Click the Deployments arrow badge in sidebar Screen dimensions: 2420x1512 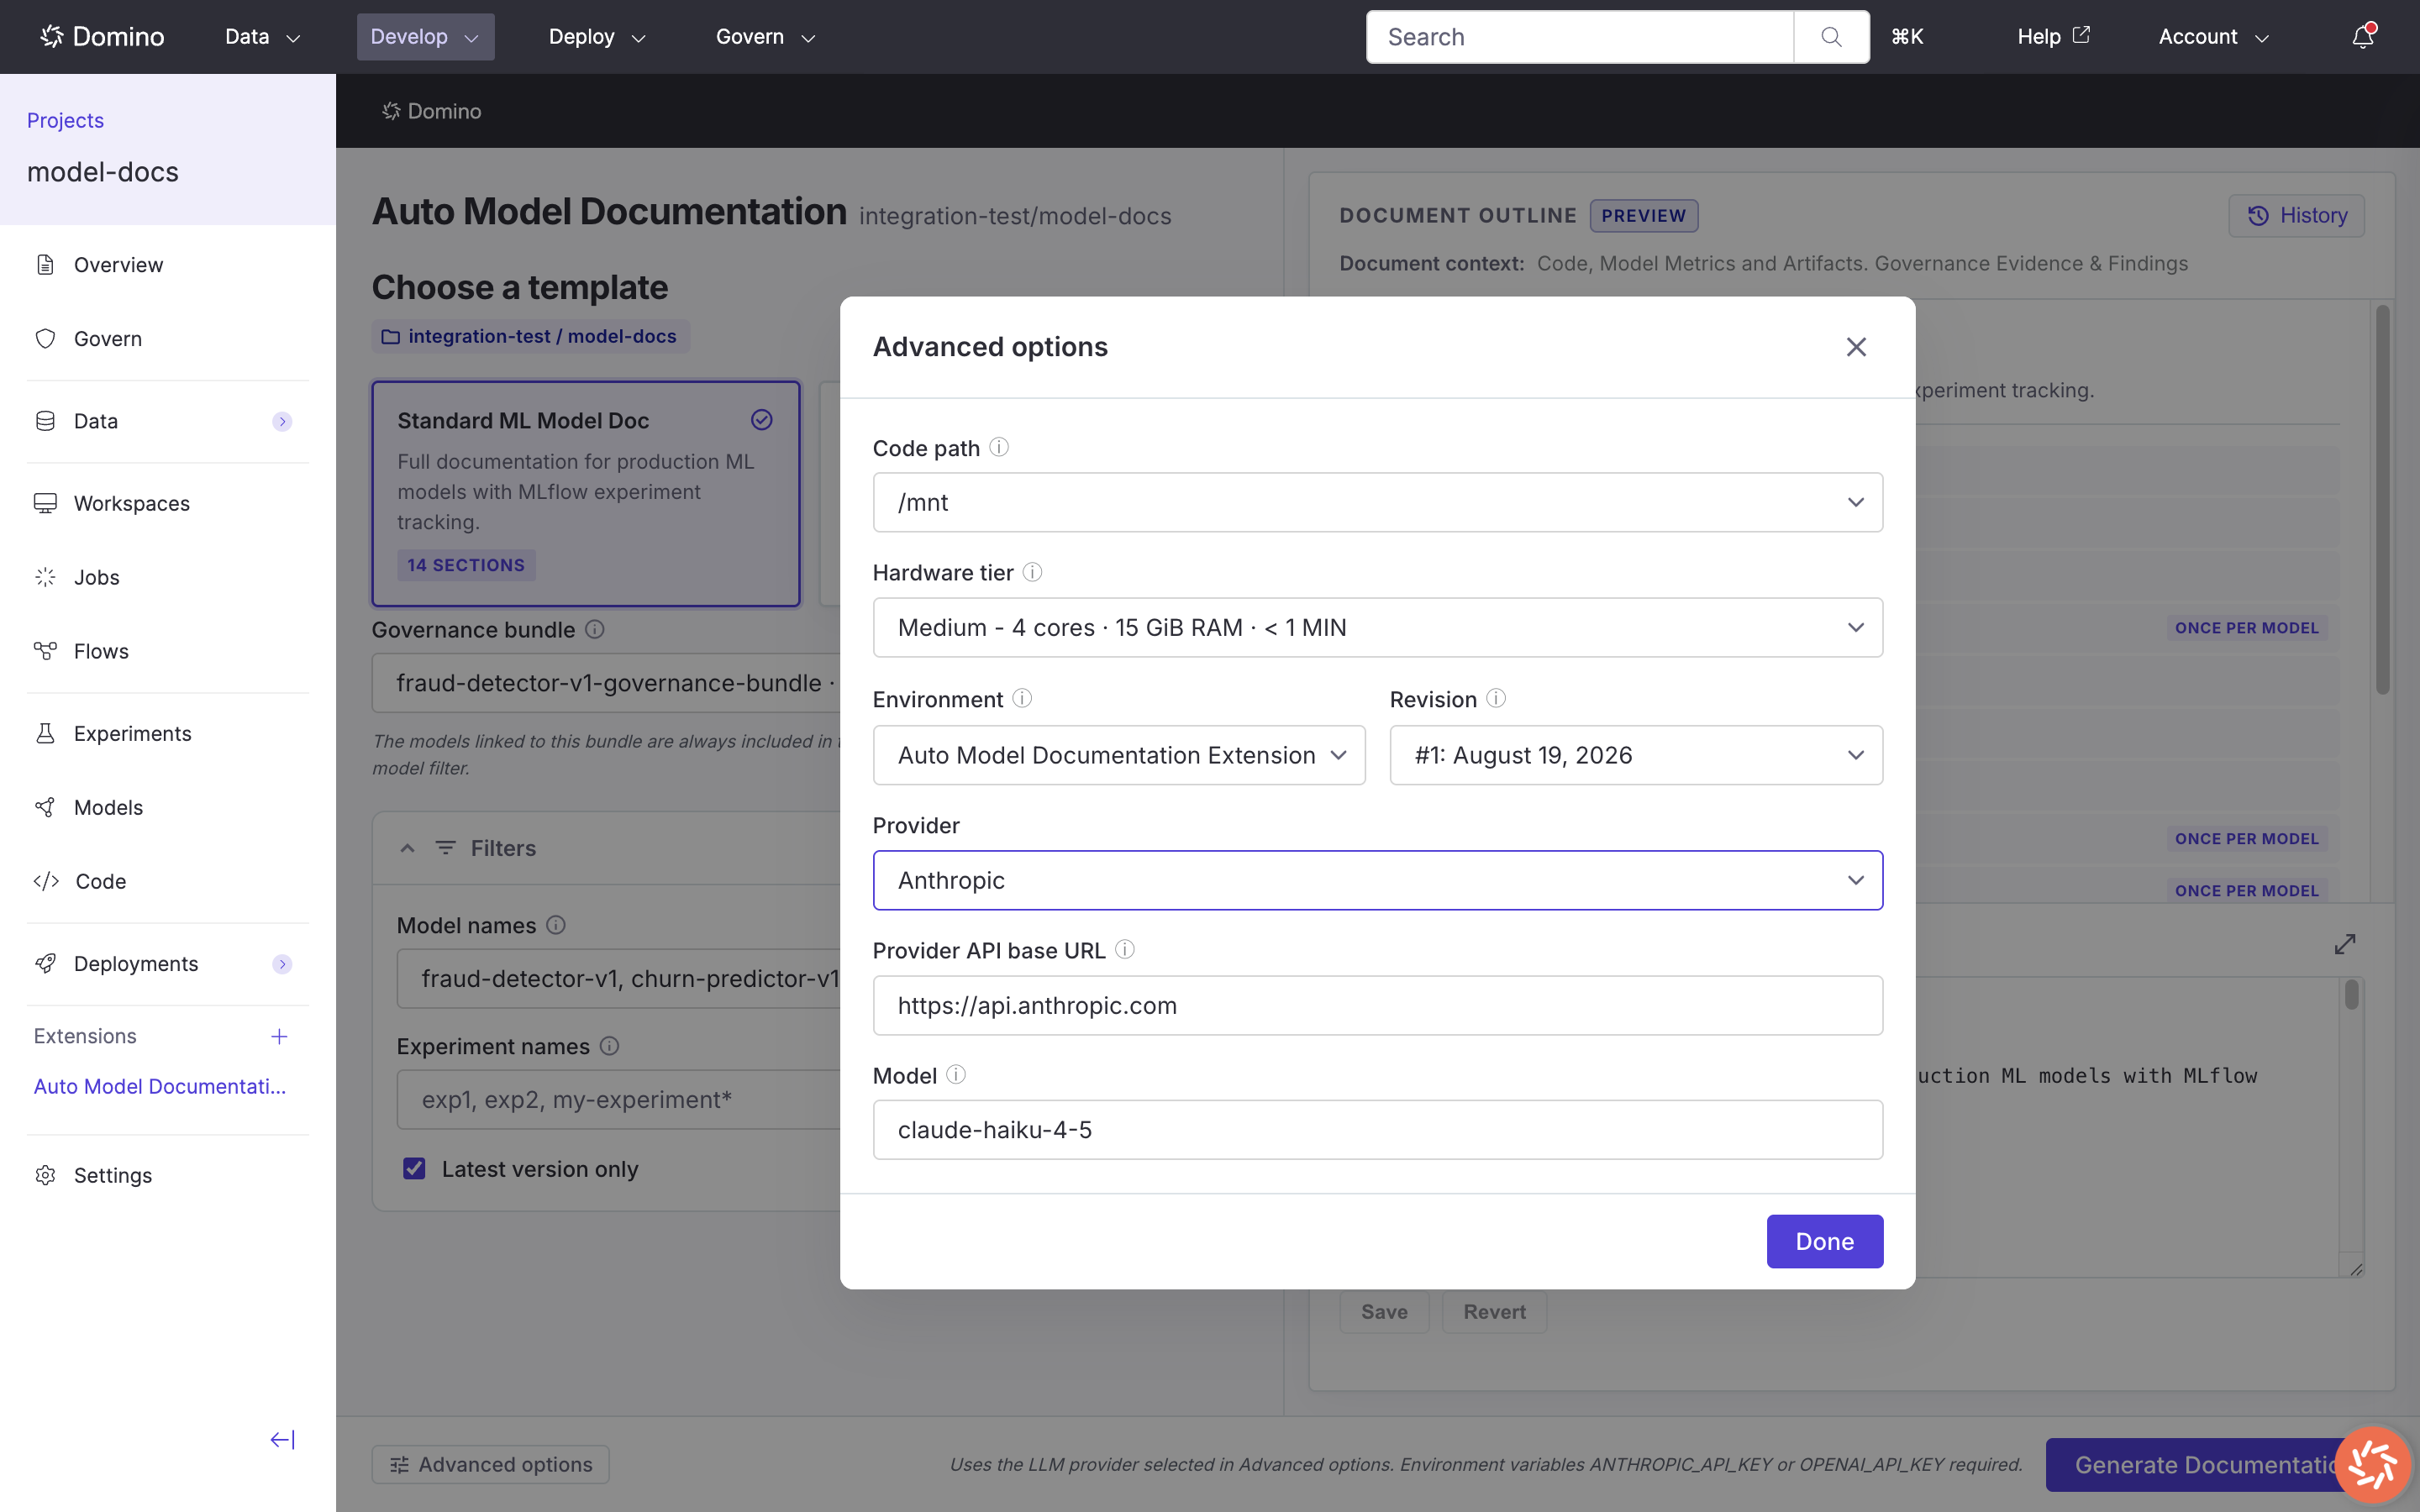tap(282, 964)
